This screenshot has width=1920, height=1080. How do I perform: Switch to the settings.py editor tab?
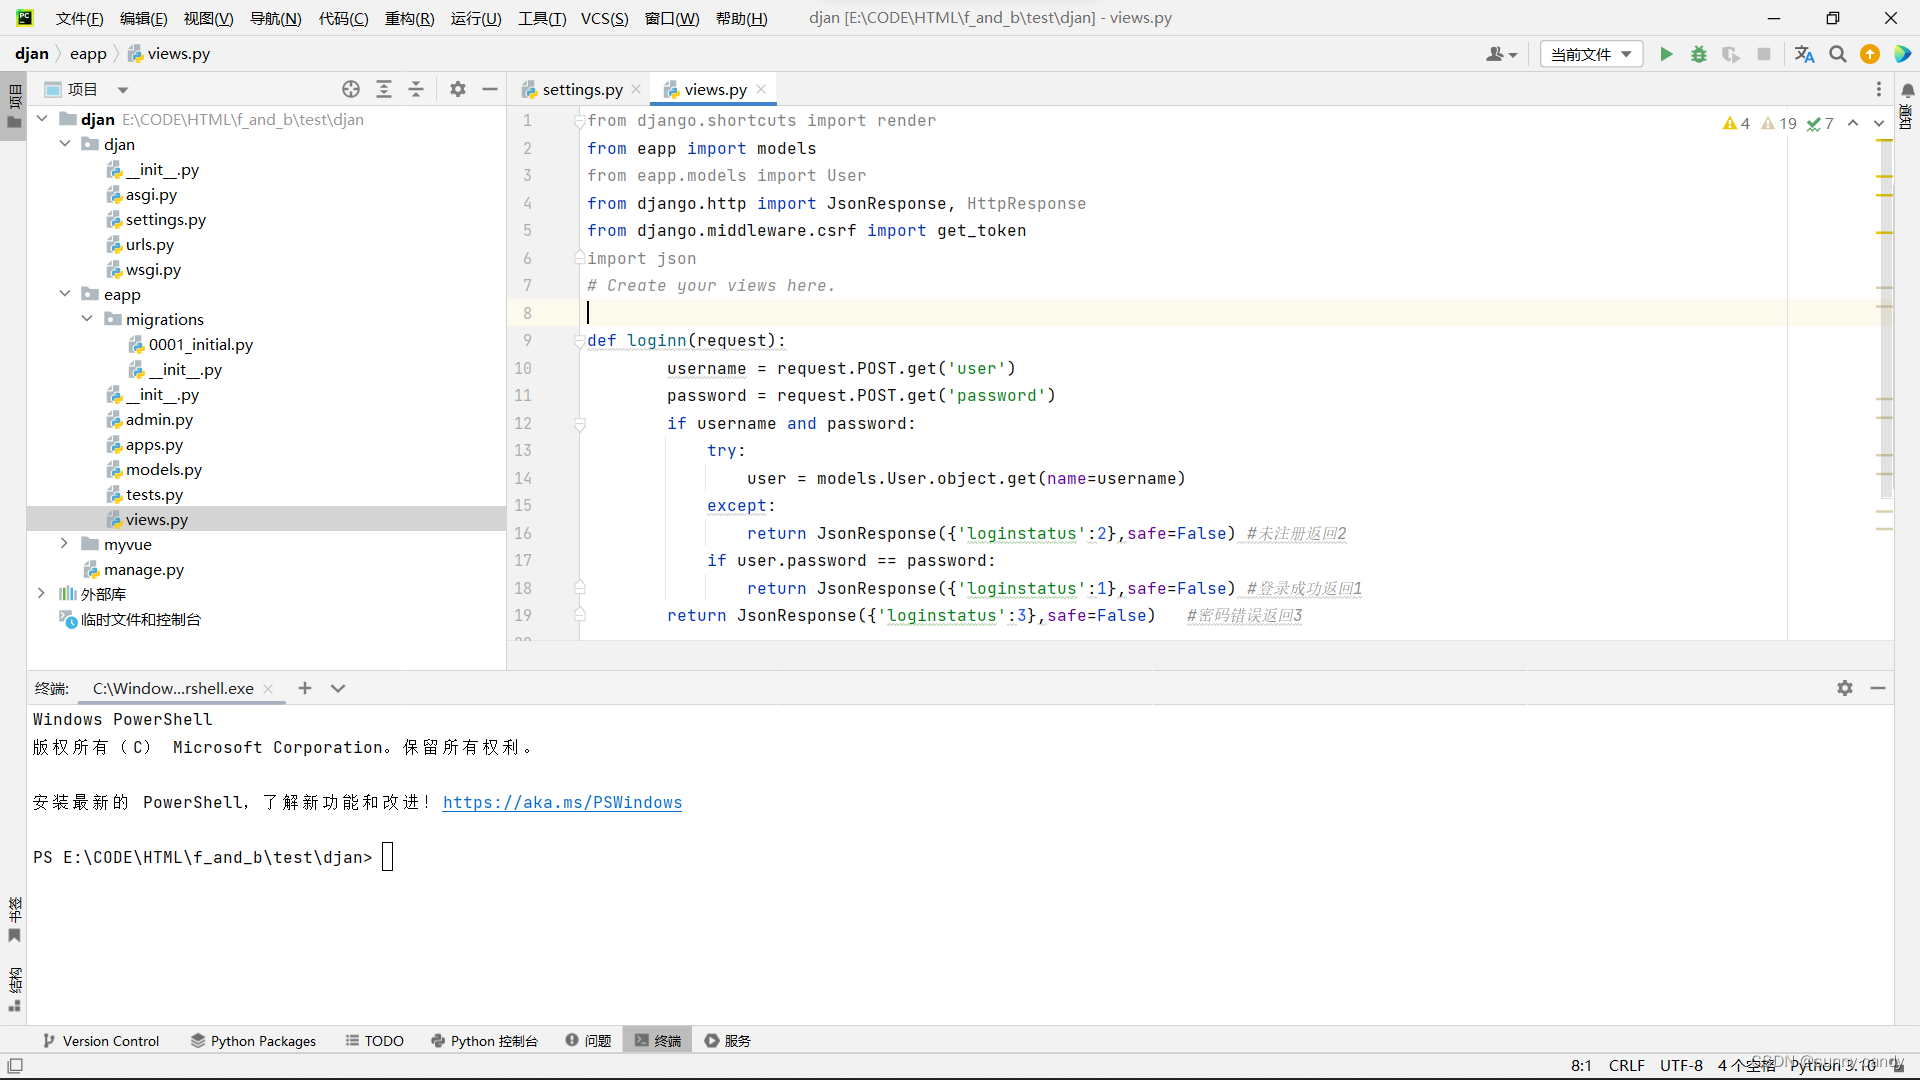click(x=581, y=89)
